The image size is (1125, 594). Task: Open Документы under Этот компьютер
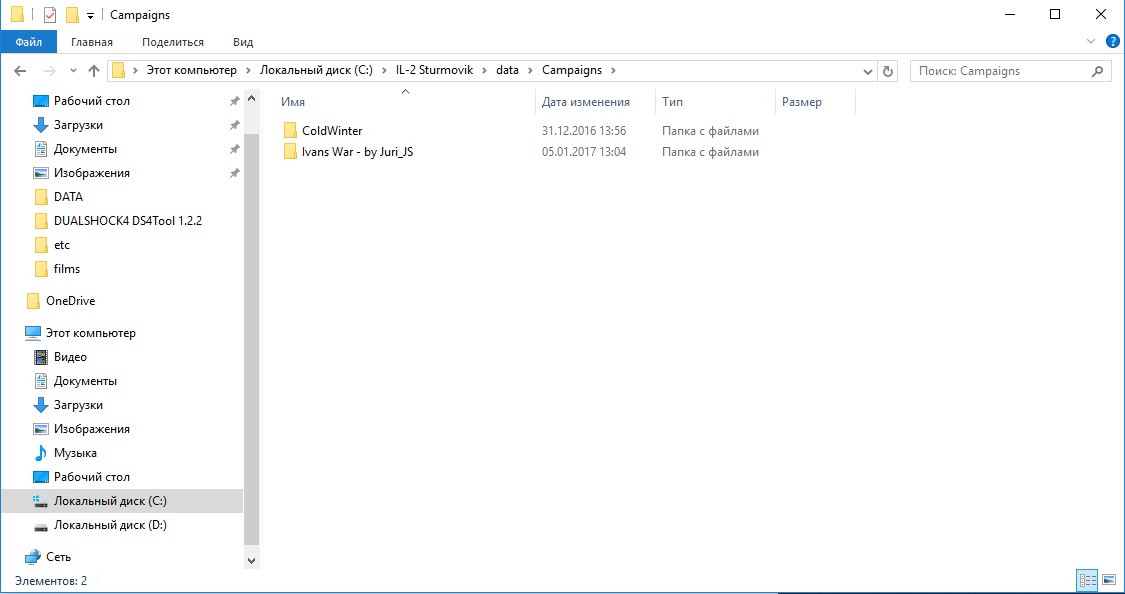(x=85, y=381)
